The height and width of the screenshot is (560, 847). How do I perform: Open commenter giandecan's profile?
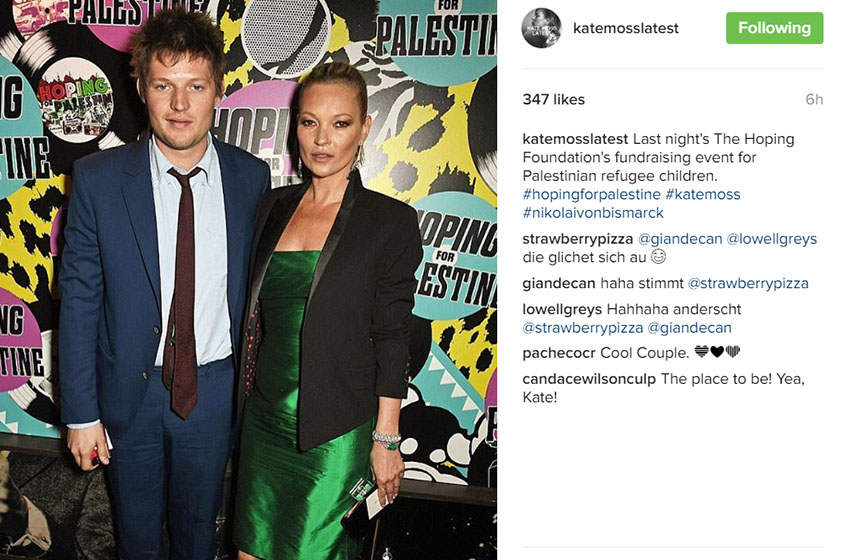tap(559, 284)
